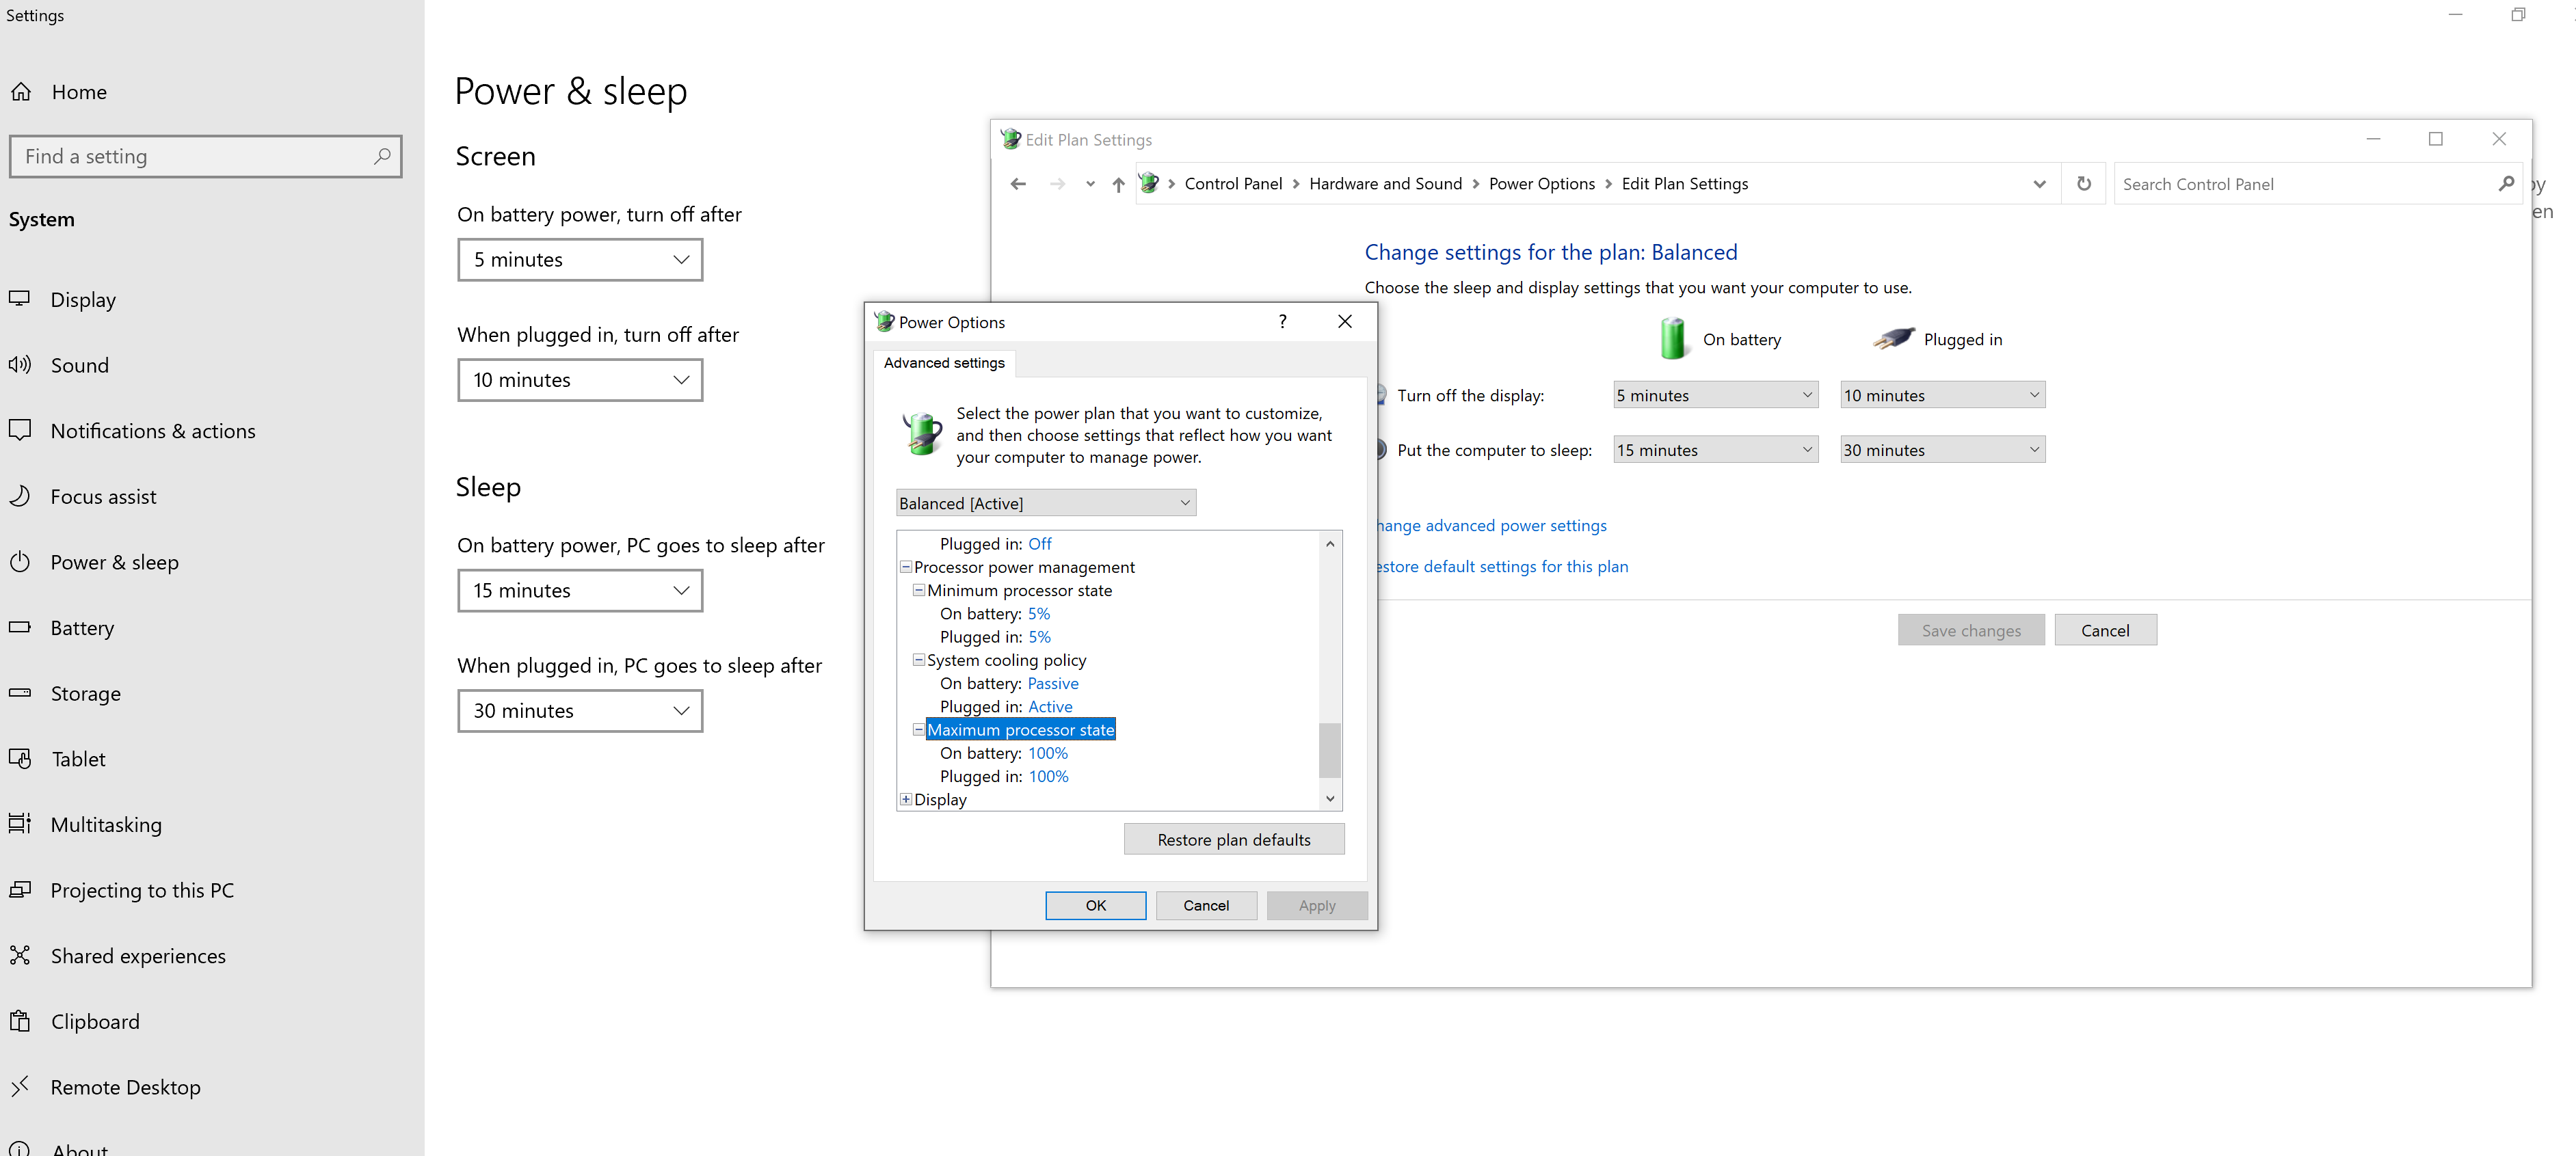The width and height of the screenshot is (2576, 1156).
Task: Click the Power Options breadcrumb
Action: coord(1542,184)
